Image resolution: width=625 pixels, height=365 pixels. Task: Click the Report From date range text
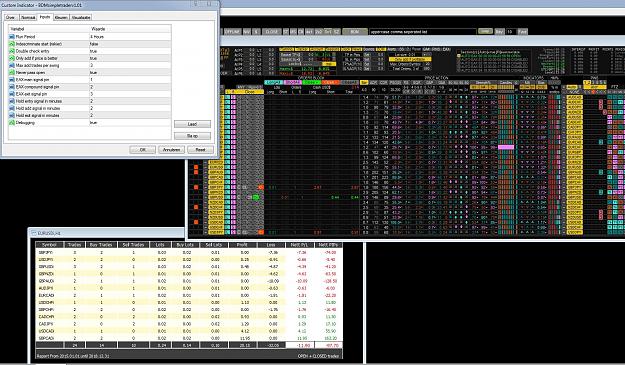click(x=73, y=356)
